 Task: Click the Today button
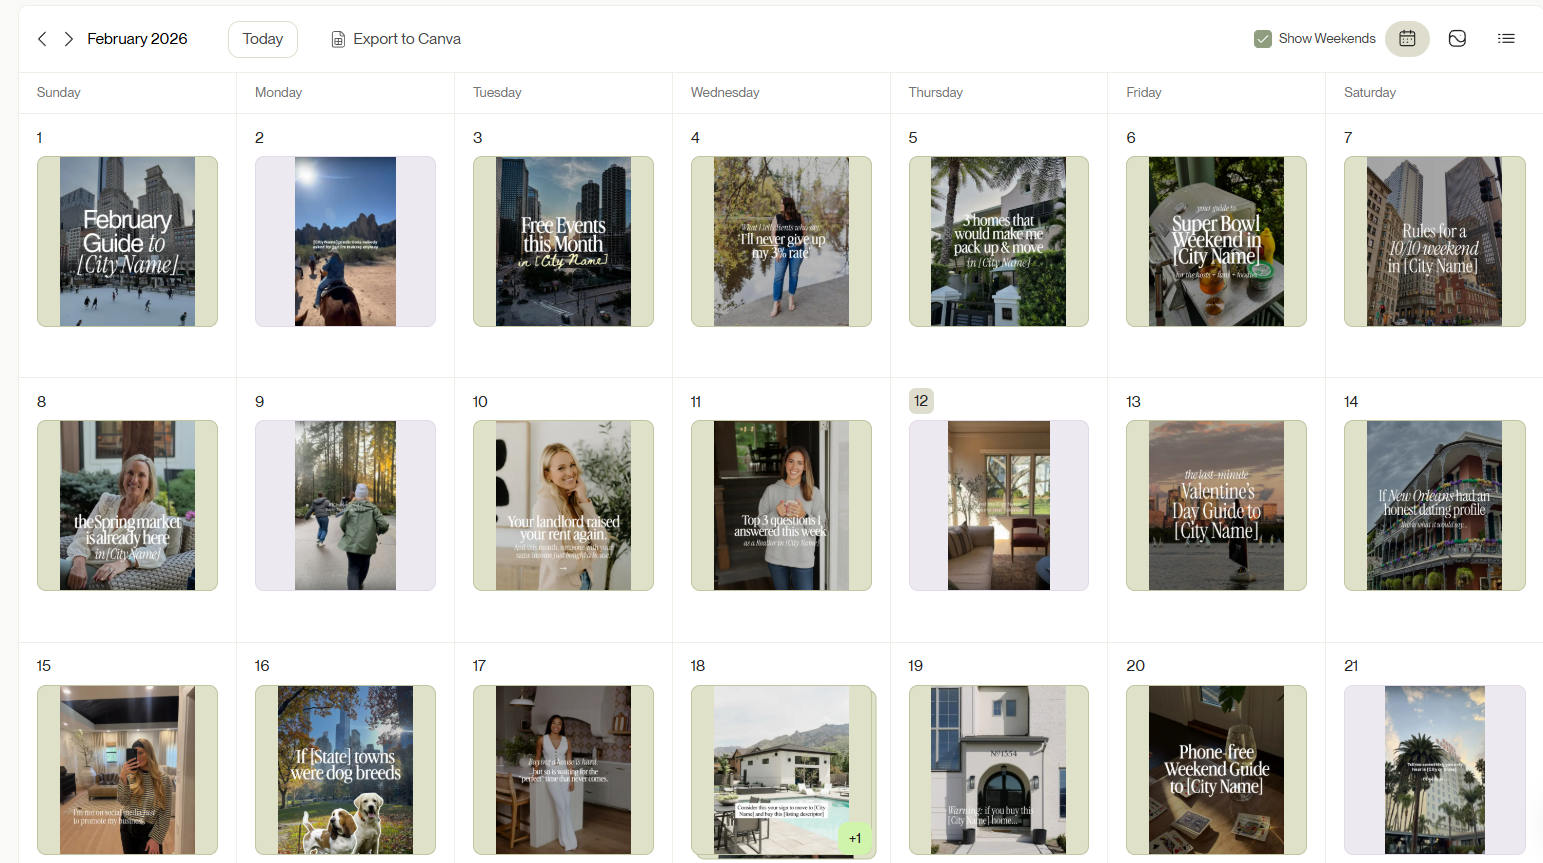click(x=262, y=38)
